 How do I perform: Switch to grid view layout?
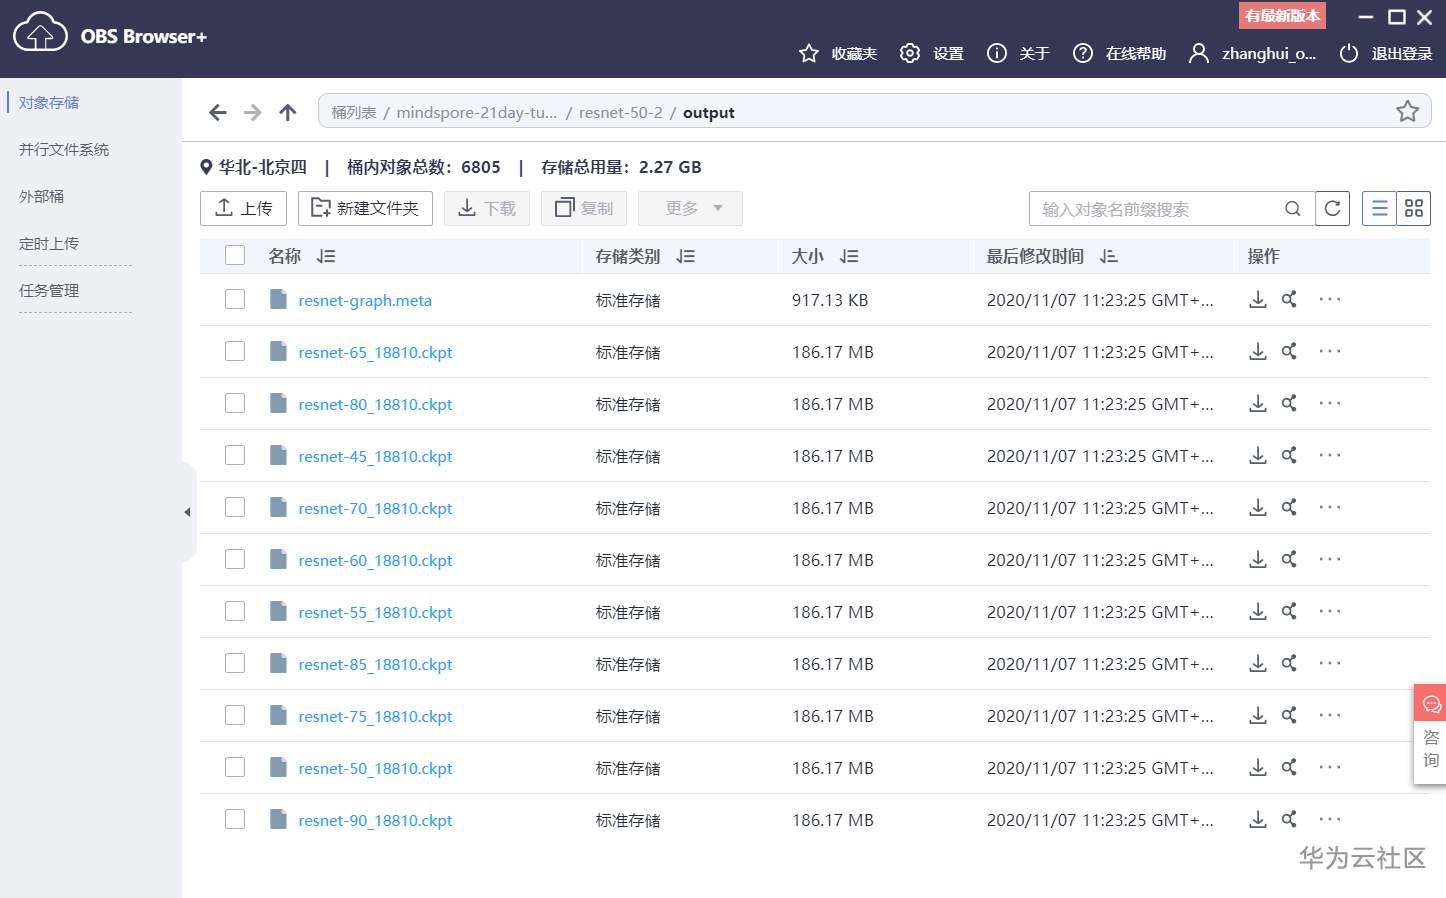[1414, 208]
